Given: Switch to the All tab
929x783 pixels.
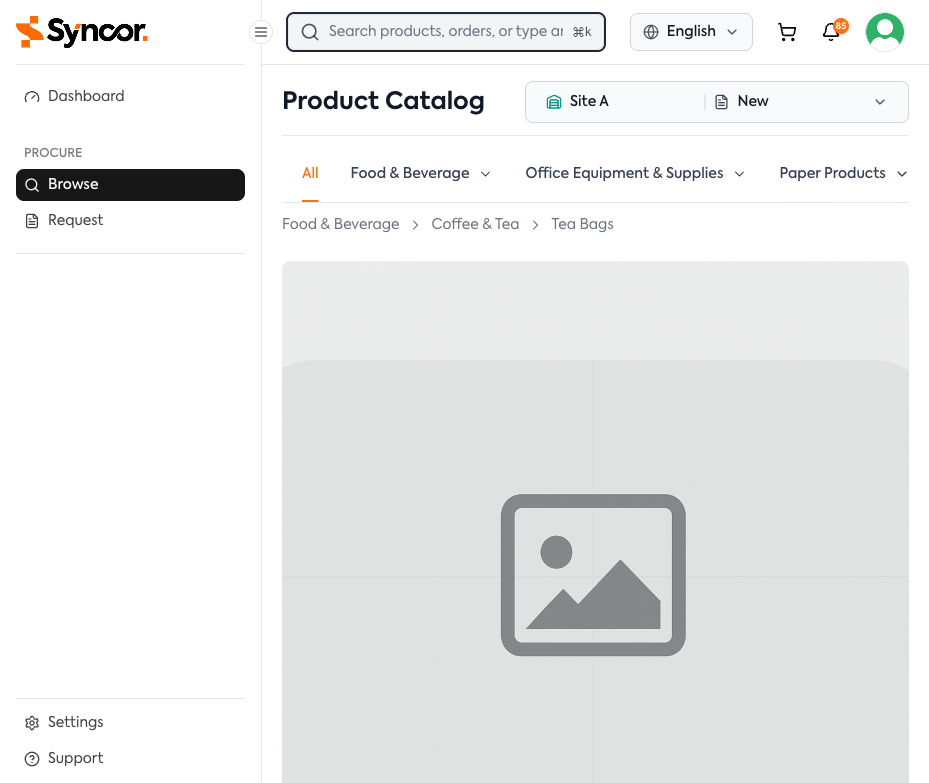Looking at the screenshot, I should click(310, 173).
